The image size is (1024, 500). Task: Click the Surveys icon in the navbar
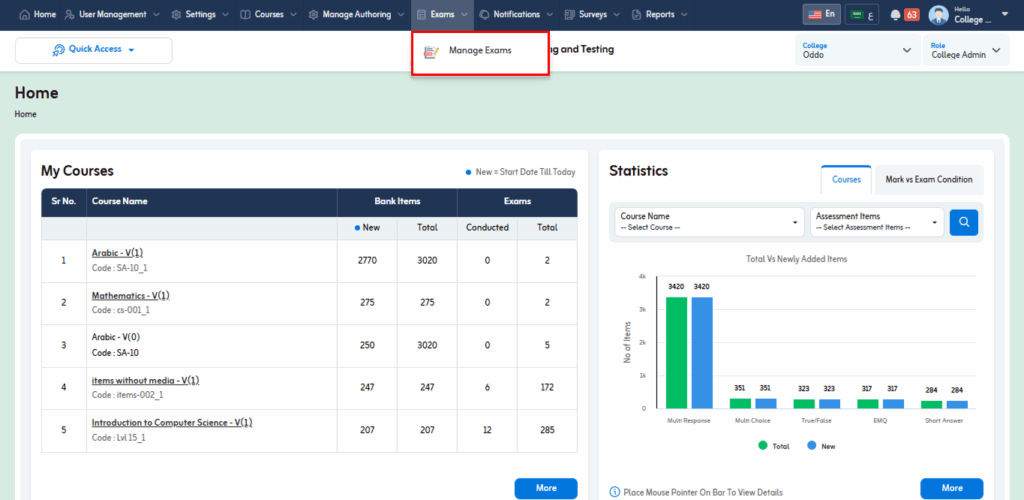(570, 15)
